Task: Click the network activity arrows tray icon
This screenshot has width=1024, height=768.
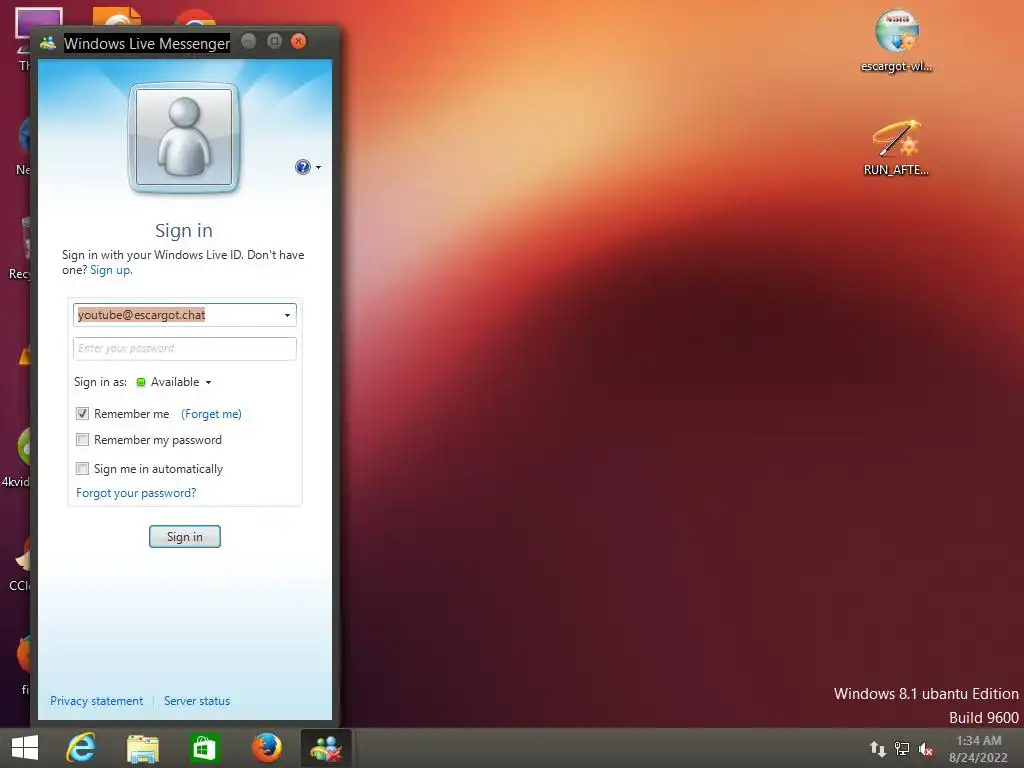Action: 878,749
